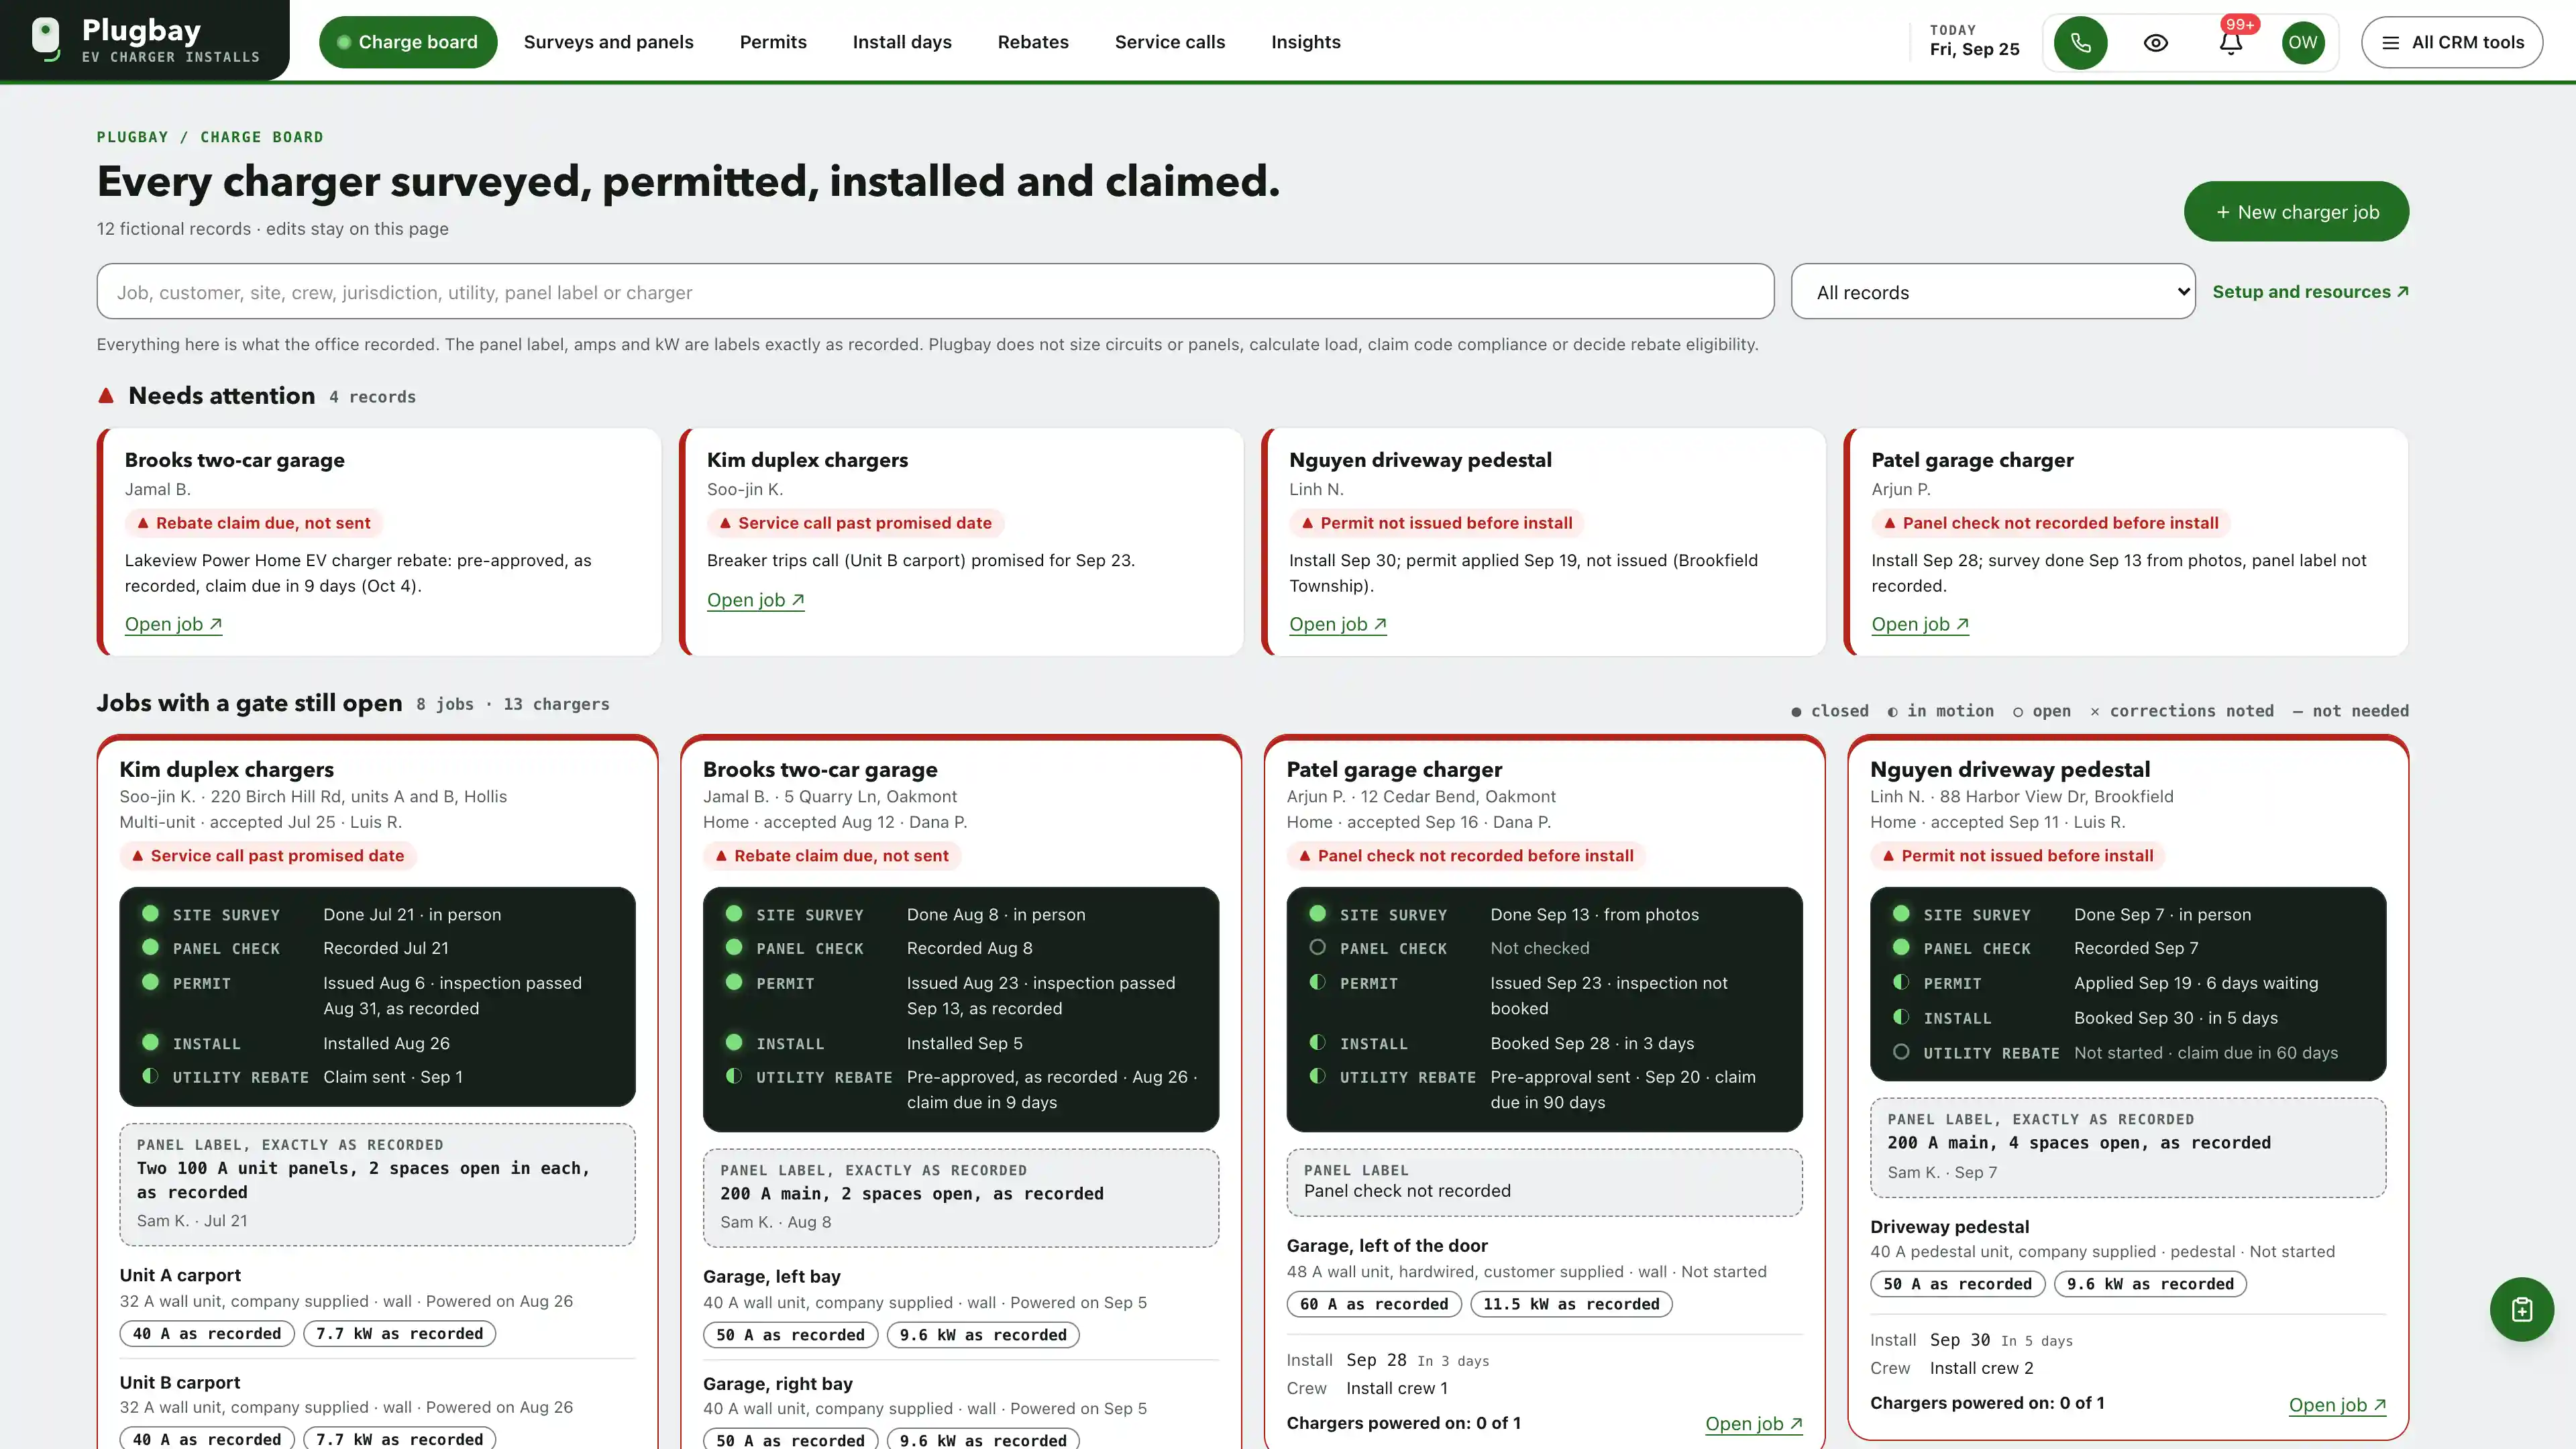Open the Insights tab
Image resolution: width=2576 pixels, height=1449 pixels.
pos(1305,42)
